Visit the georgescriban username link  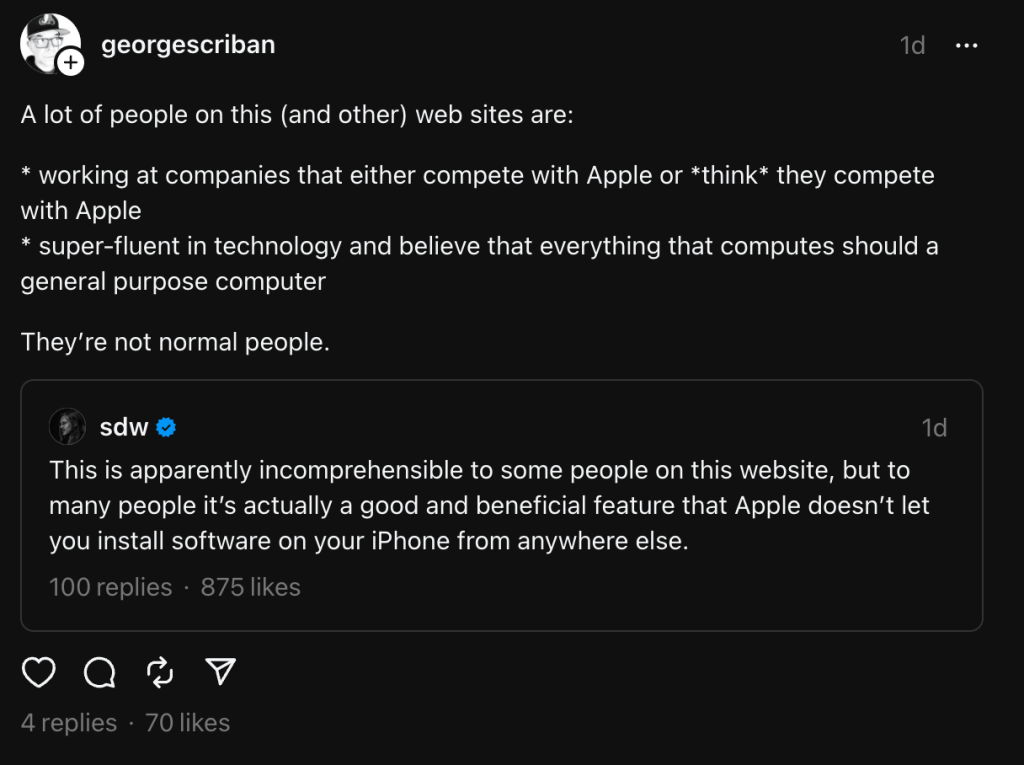pos(188,45)
